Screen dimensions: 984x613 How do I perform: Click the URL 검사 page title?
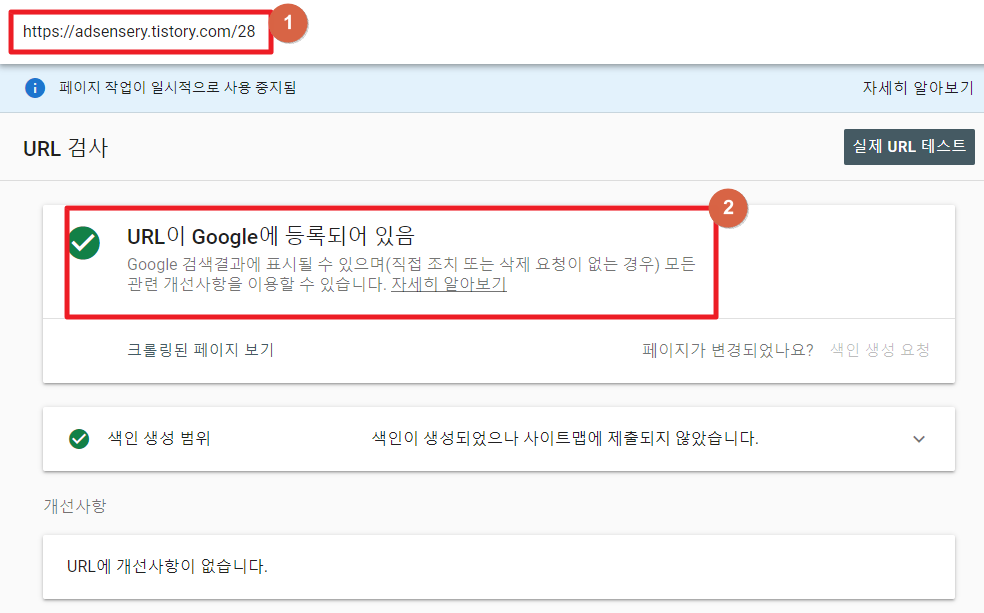tap(66, 149)
